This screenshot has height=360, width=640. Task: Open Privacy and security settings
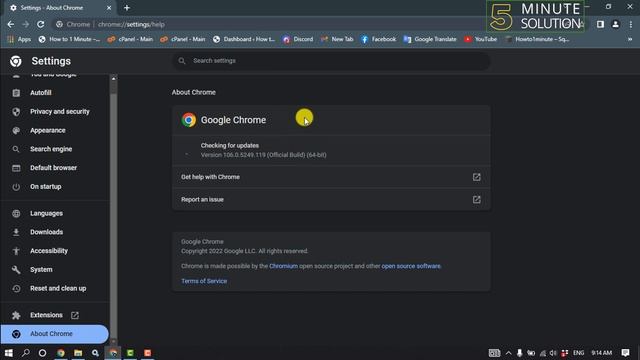click(60, 111)
